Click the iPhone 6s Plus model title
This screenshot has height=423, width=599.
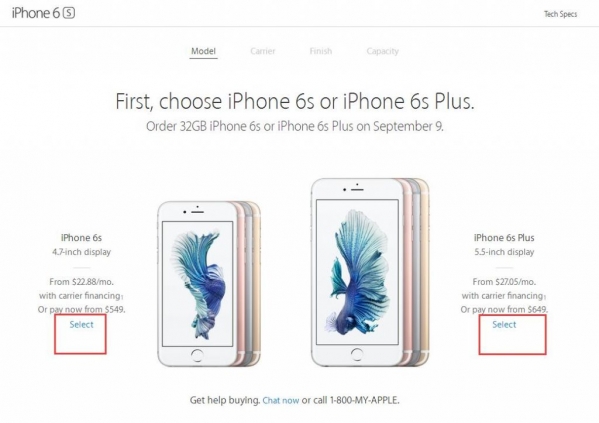(504, 238)
